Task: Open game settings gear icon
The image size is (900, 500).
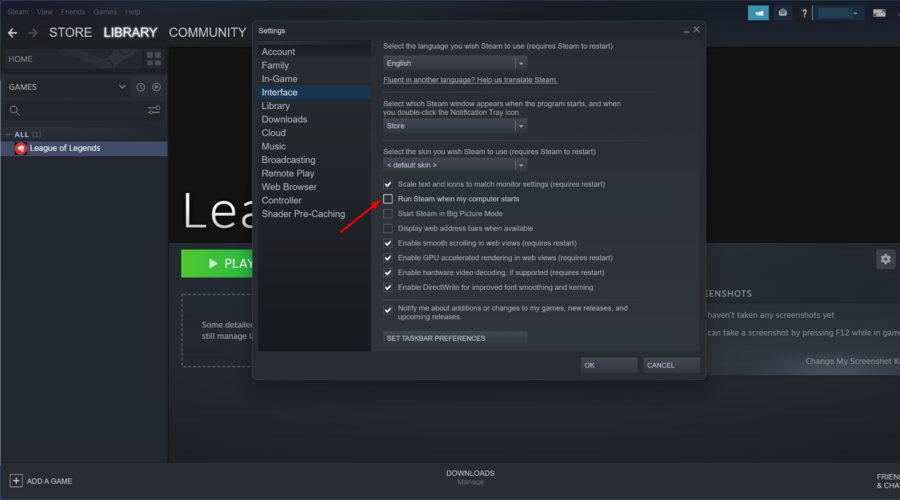Action: tap(886, 259)
